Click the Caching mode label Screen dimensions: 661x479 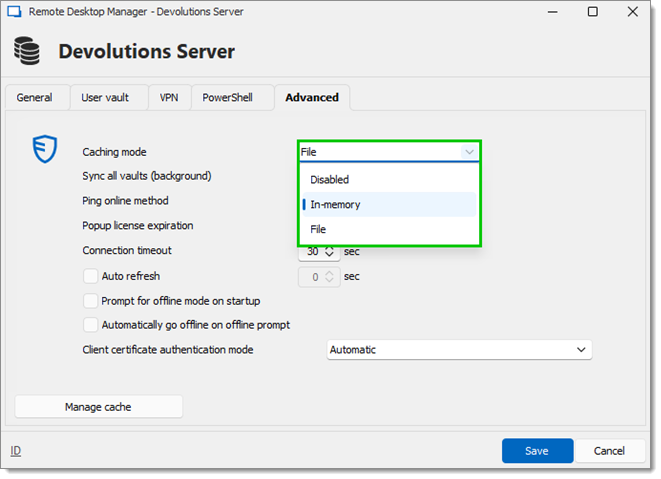[x=114, y=152]
